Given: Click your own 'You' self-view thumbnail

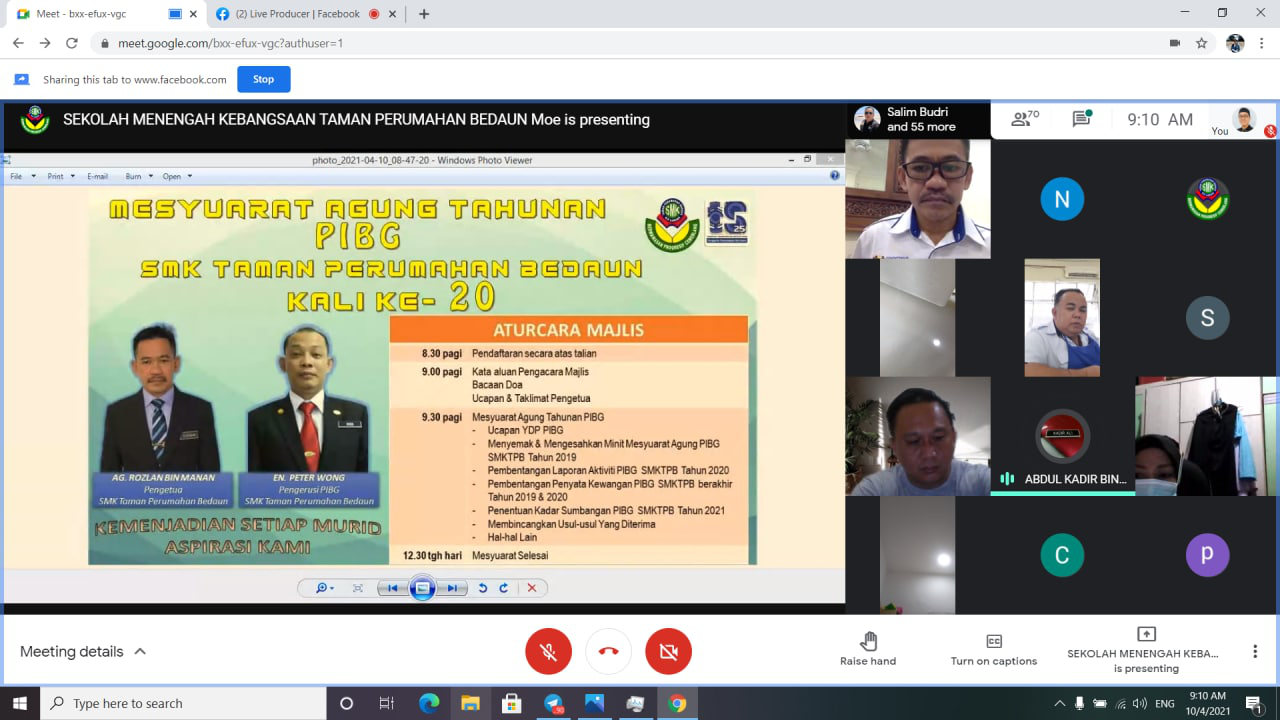Looking at the screenshot, I should pyautogui.click(x=1244, y=119).
